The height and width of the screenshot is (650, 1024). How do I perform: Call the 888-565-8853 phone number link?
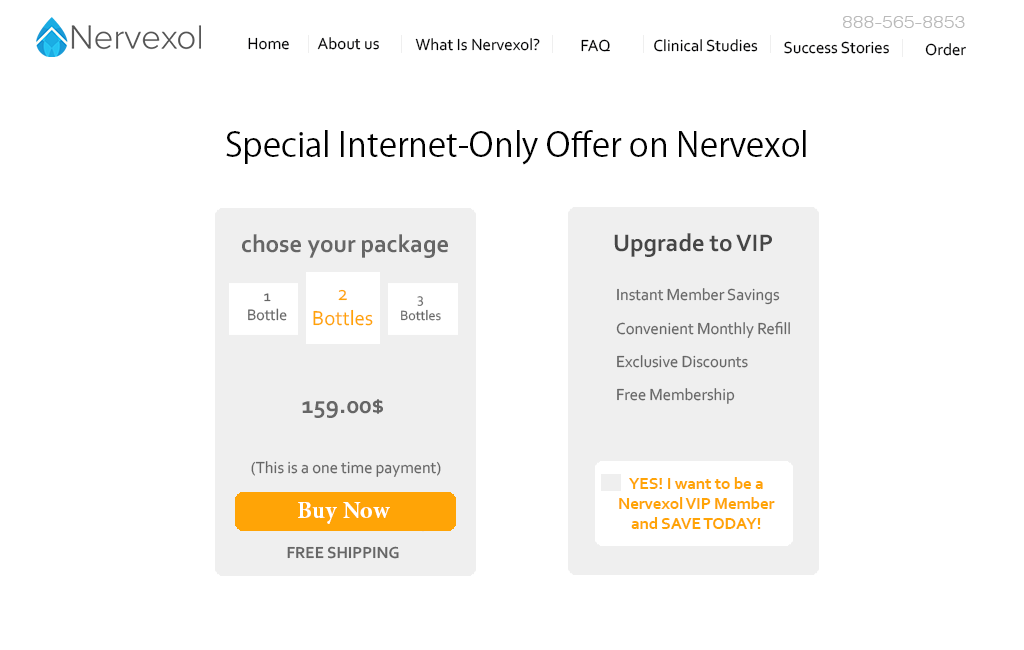coord(903,22)
